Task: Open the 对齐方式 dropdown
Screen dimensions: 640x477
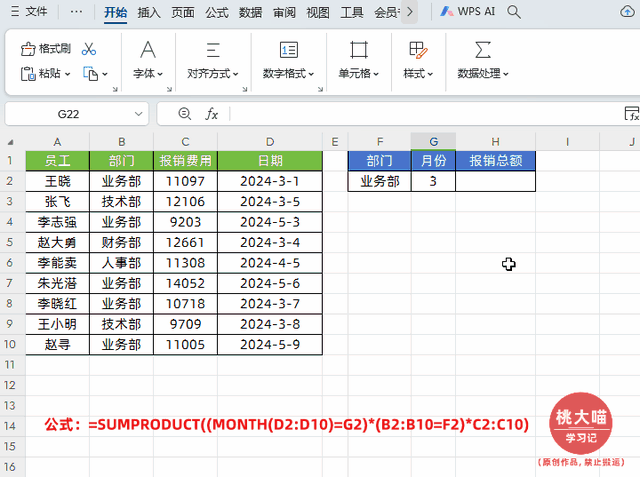Action: [213, 74]
